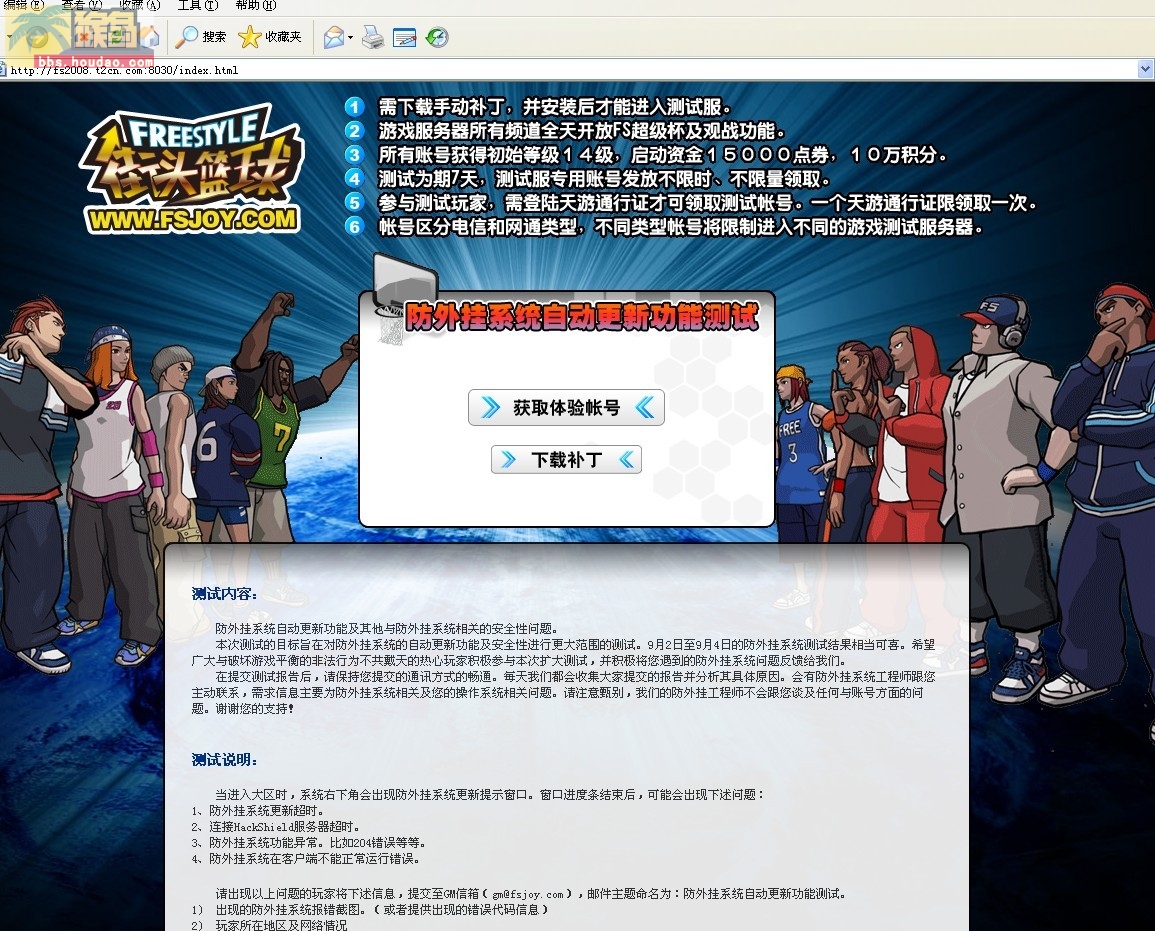This screenshot has height=931, width=1155.
Task: Click list item 防外挂系统在客户端不能正常运行错误
Action: click(x=305, y=859)
